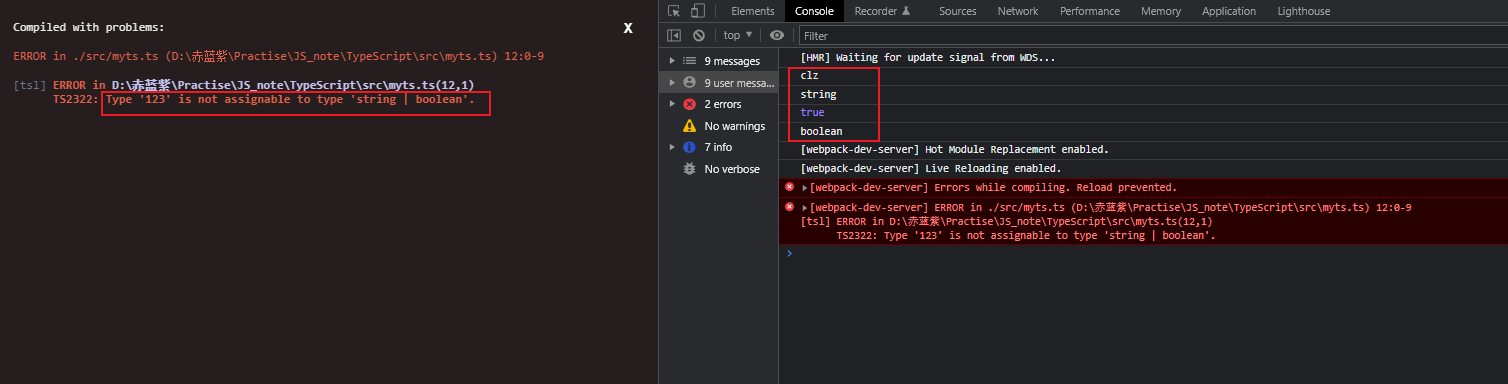Switch to the Elements tab
The width and height of the screenshot is (1508, 384).
tap(753, 11)
